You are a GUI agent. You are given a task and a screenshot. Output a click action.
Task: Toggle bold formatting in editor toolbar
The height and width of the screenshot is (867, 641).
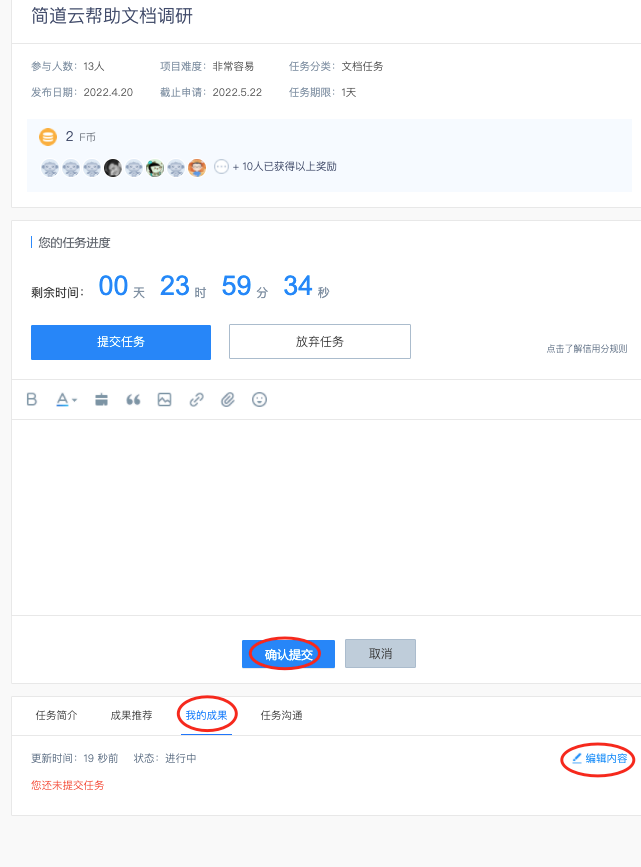click(x=32, y=399)
